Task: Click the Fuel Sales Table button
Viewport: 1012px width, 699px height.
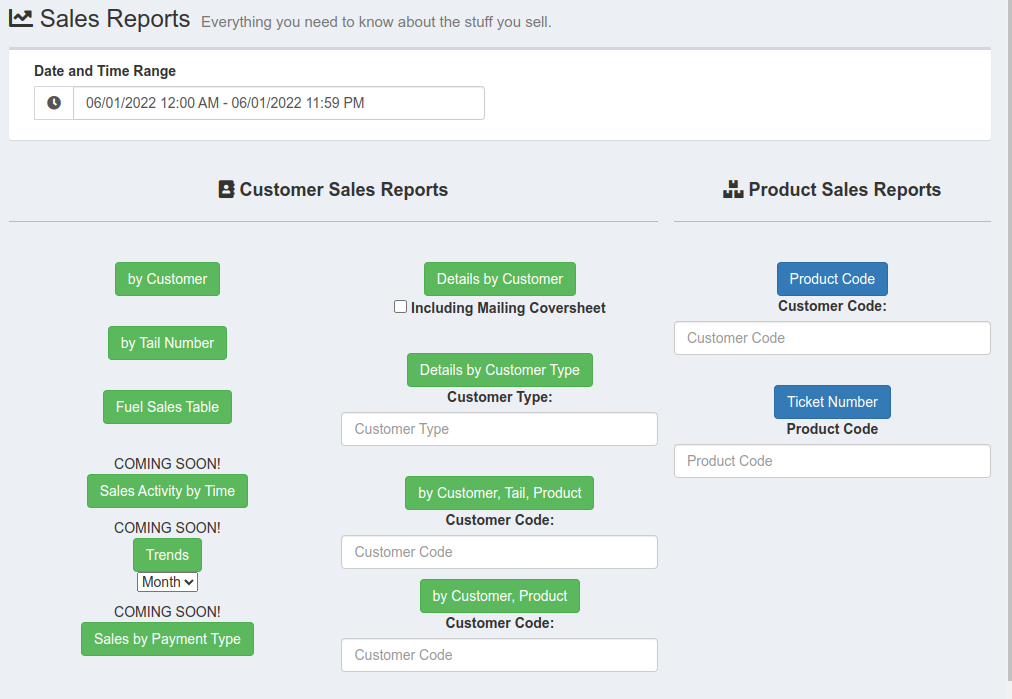Action: [167, 407]
